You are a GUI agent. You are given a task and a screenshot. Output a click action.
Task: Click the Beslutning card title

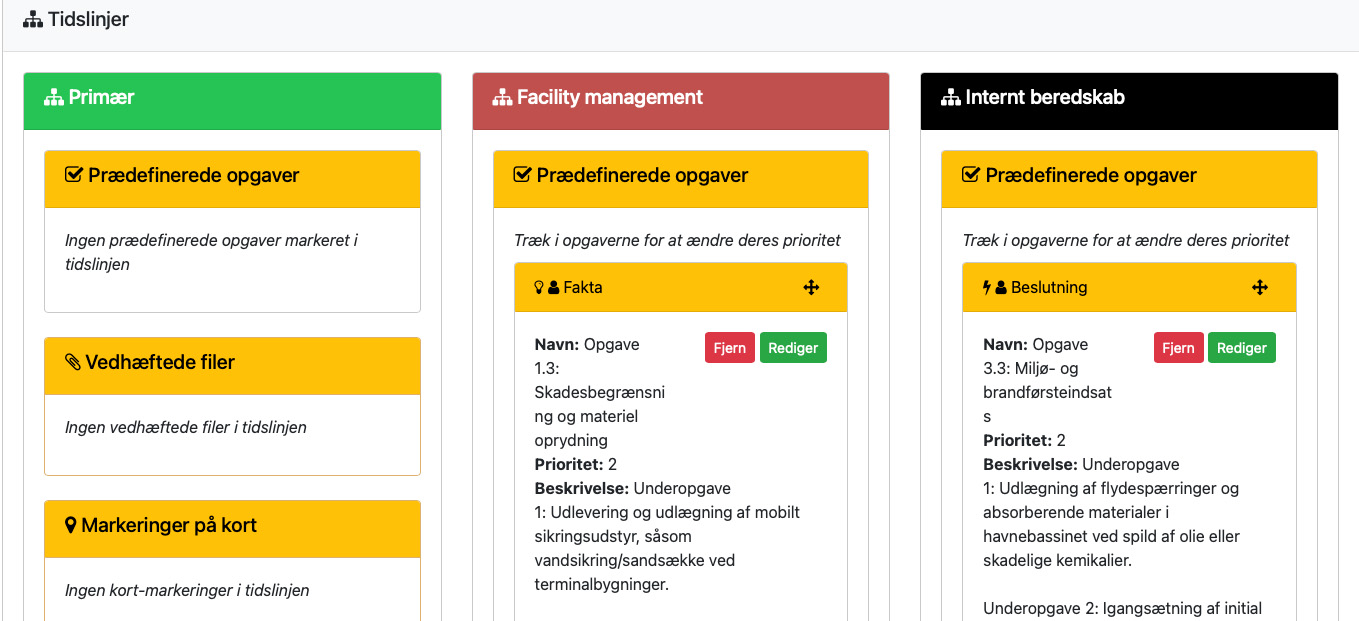[1049, 288]
